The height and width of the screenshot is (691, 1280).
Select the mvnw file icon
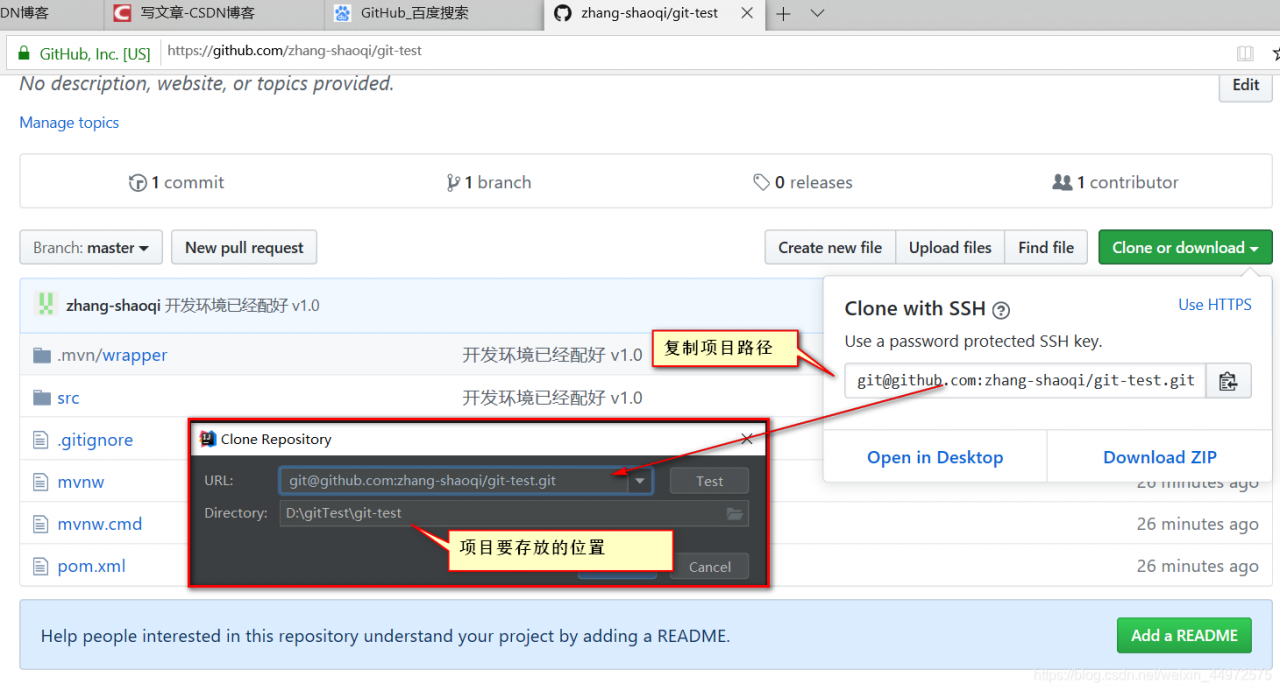[x=41, y=482]
